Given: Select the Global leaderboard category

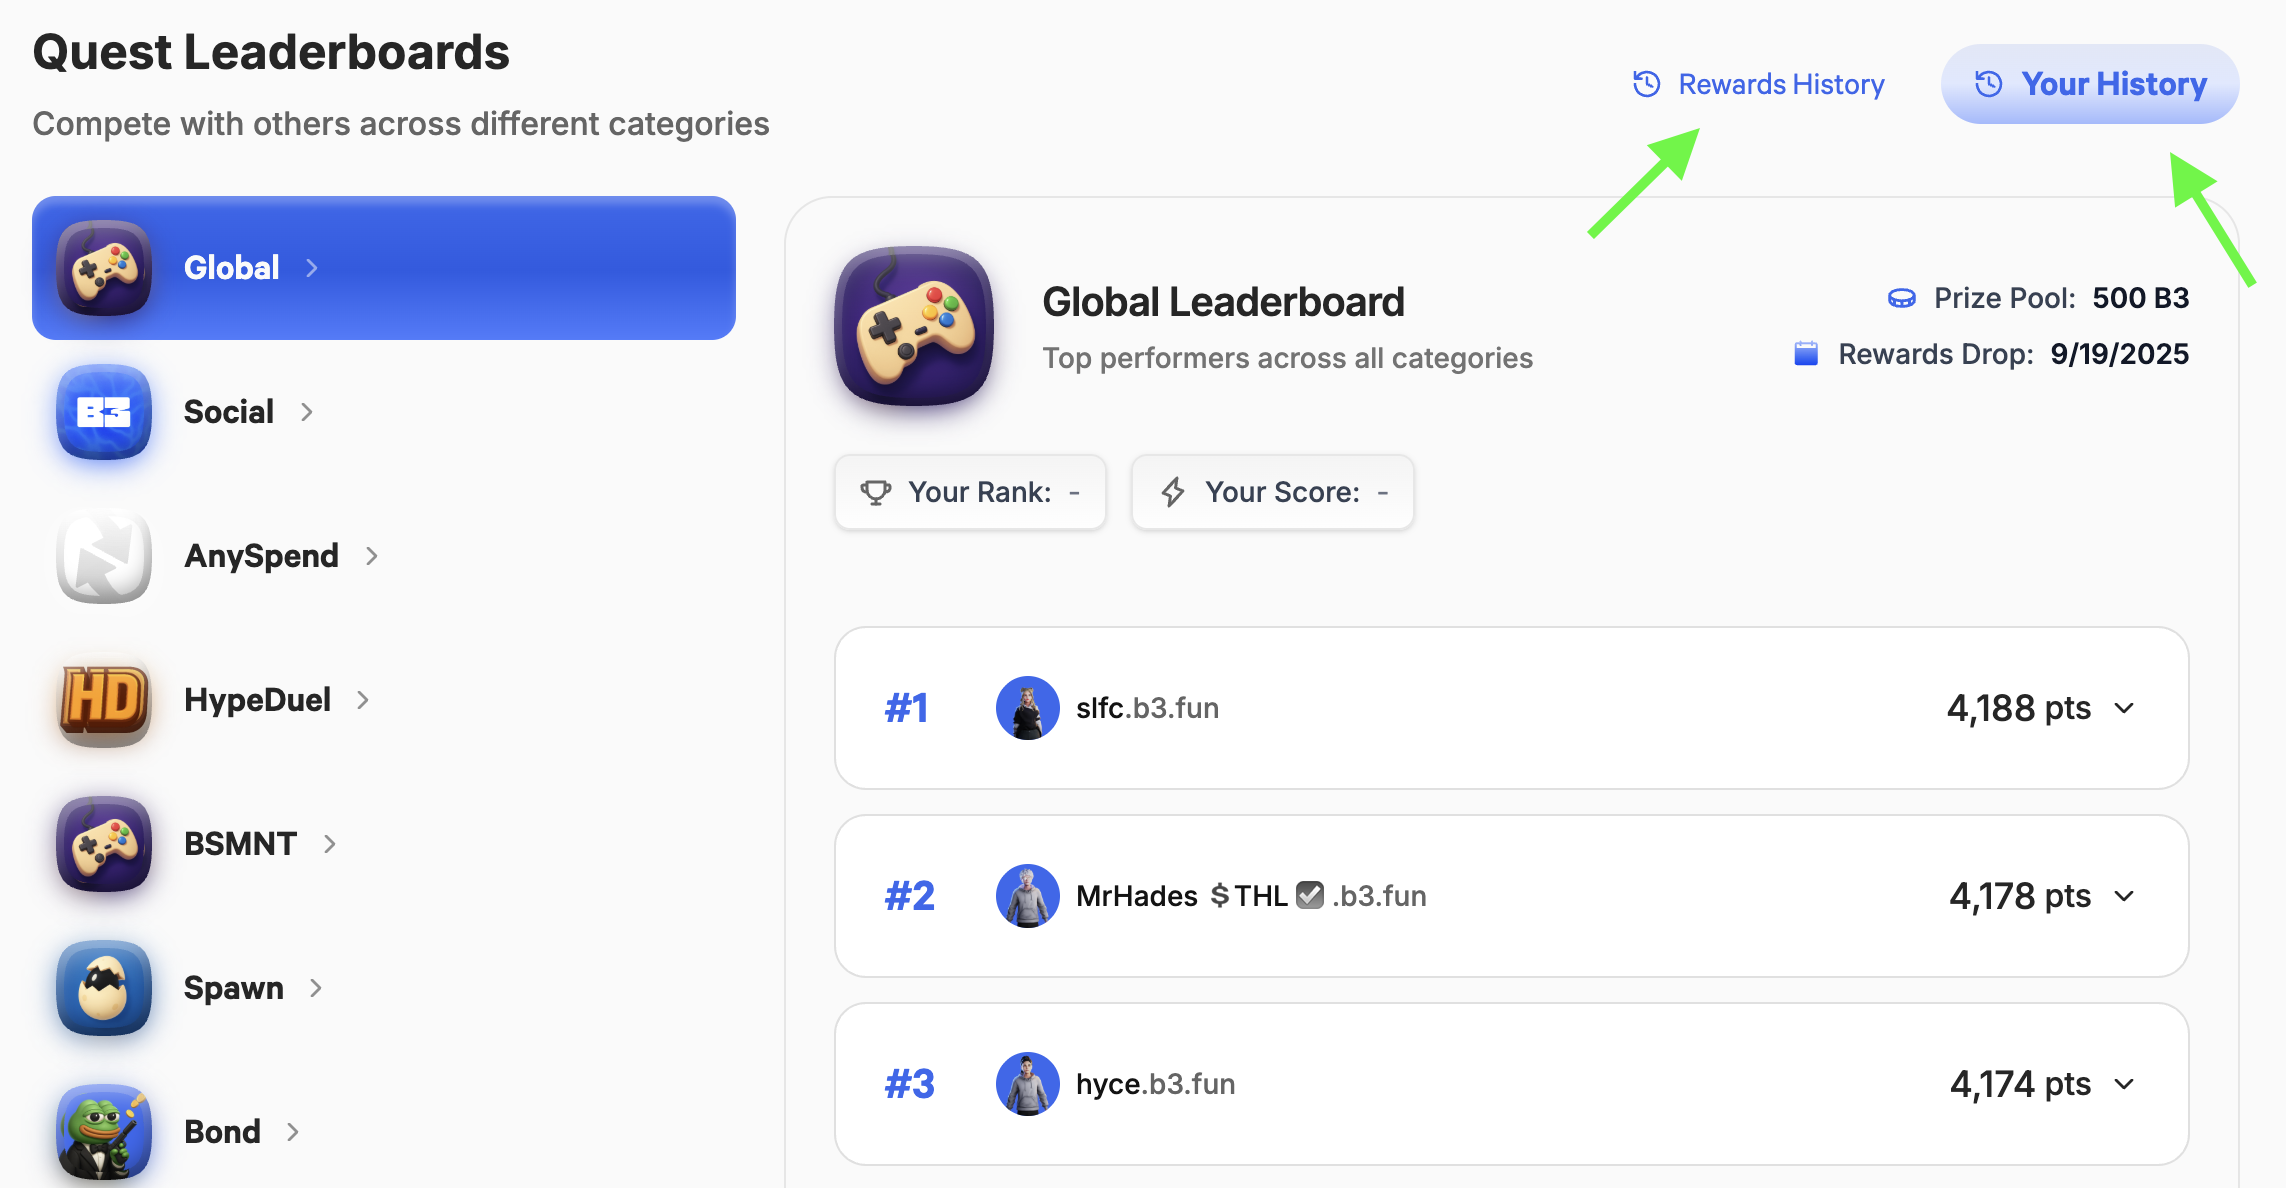Looking at the screenshot, I should [384, 268].
